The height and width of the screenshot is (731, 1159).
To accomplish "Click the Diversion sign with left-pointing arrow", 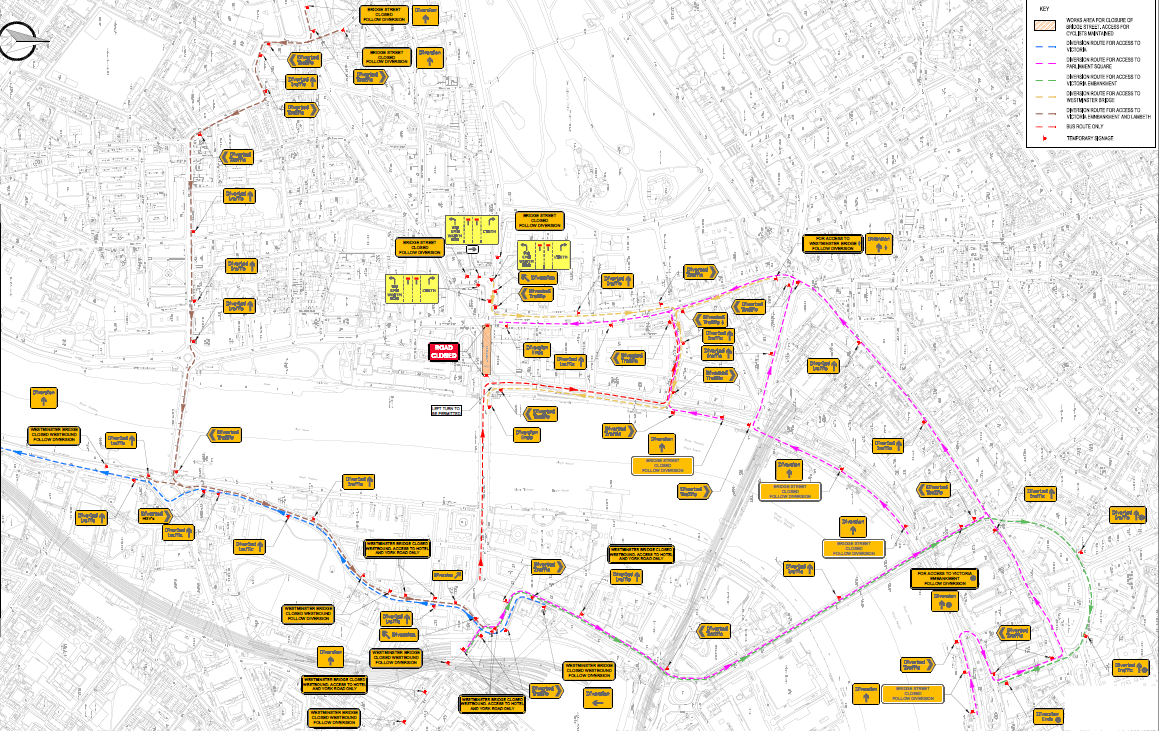I will click(x=597, y=697).
